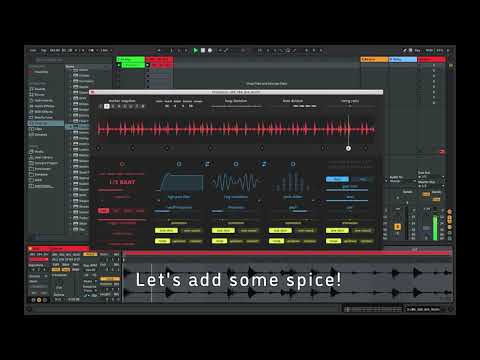Toggle MIDI map mode in the top right
480x360 pixels.
point(429,50)
